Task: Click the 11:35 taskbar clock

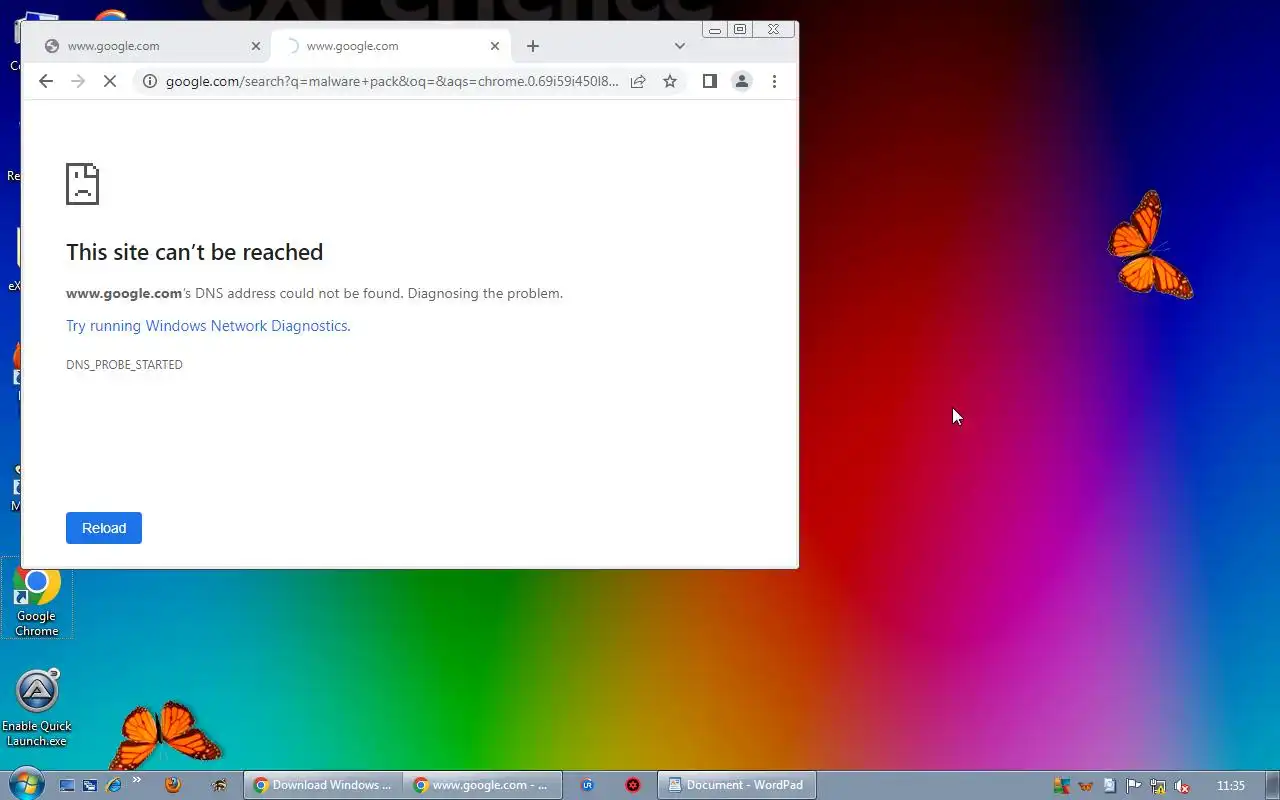Action: (x=1231, y=786)
